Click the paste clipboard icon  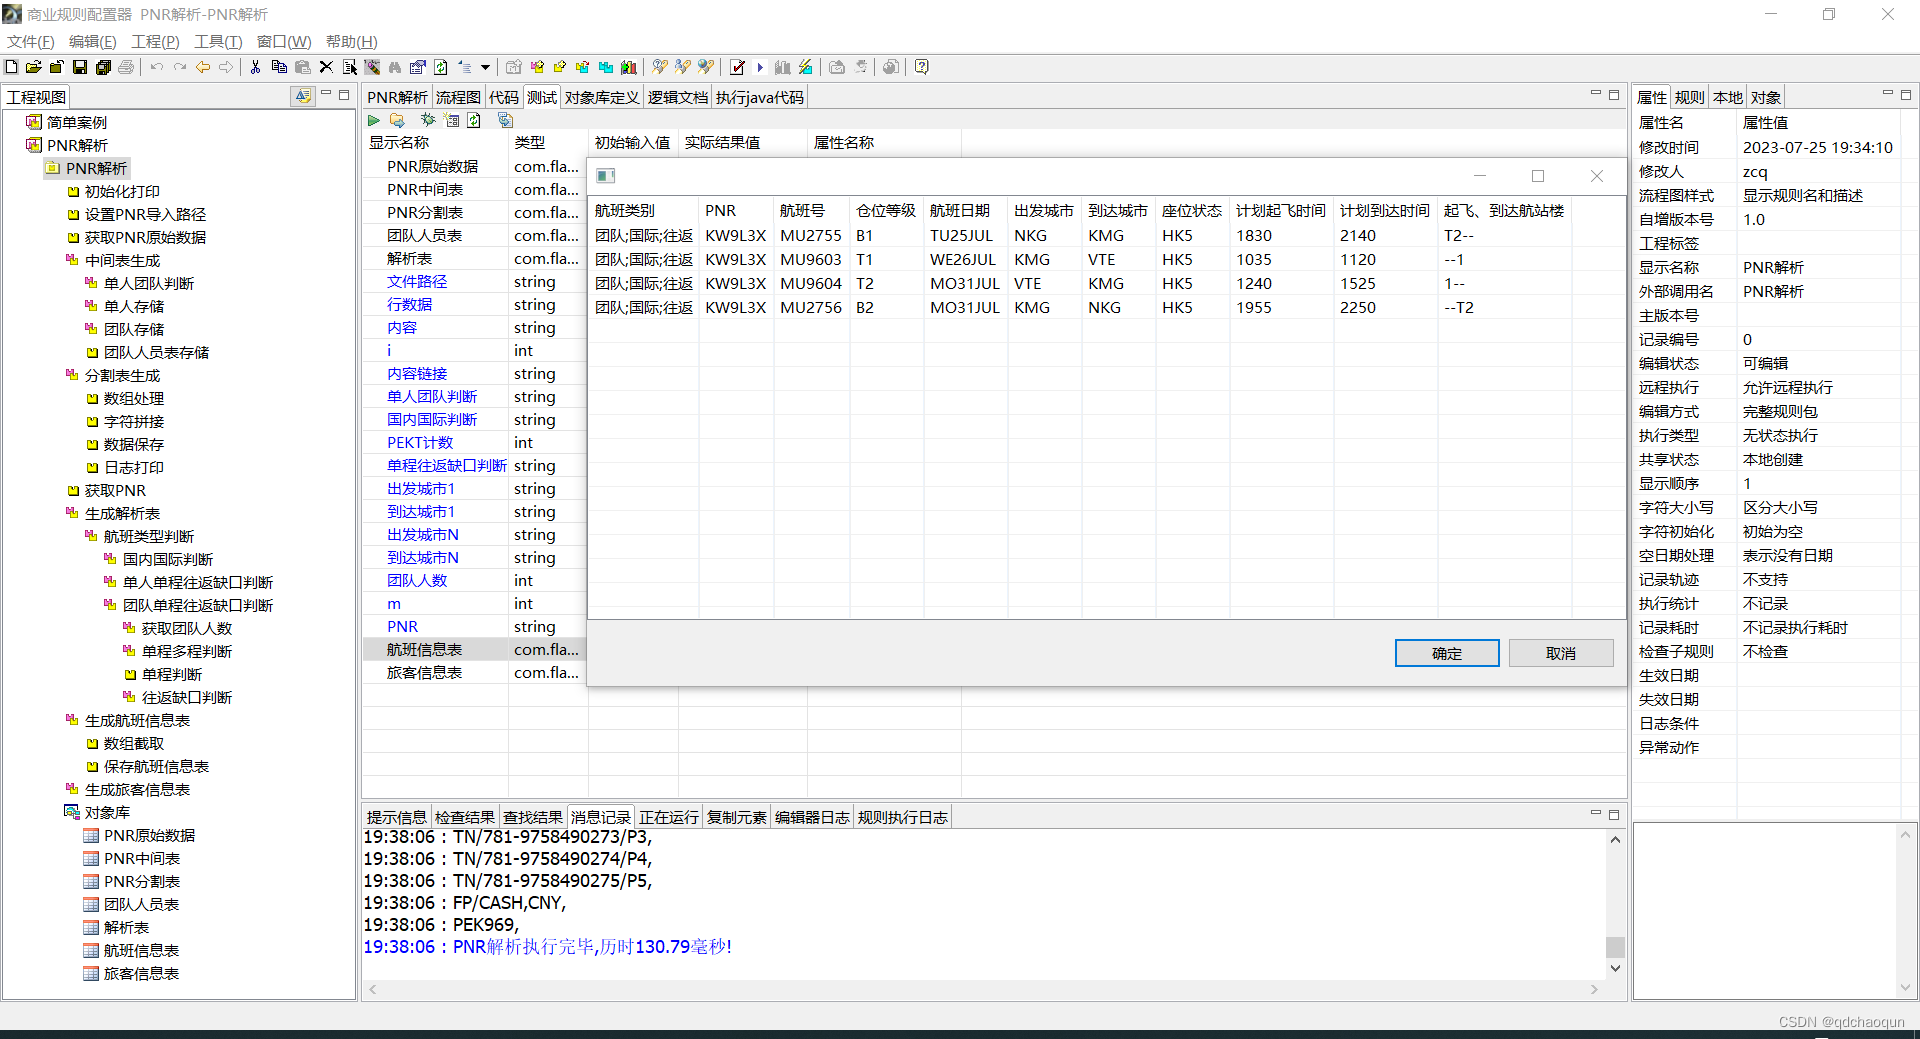[302, 67]
